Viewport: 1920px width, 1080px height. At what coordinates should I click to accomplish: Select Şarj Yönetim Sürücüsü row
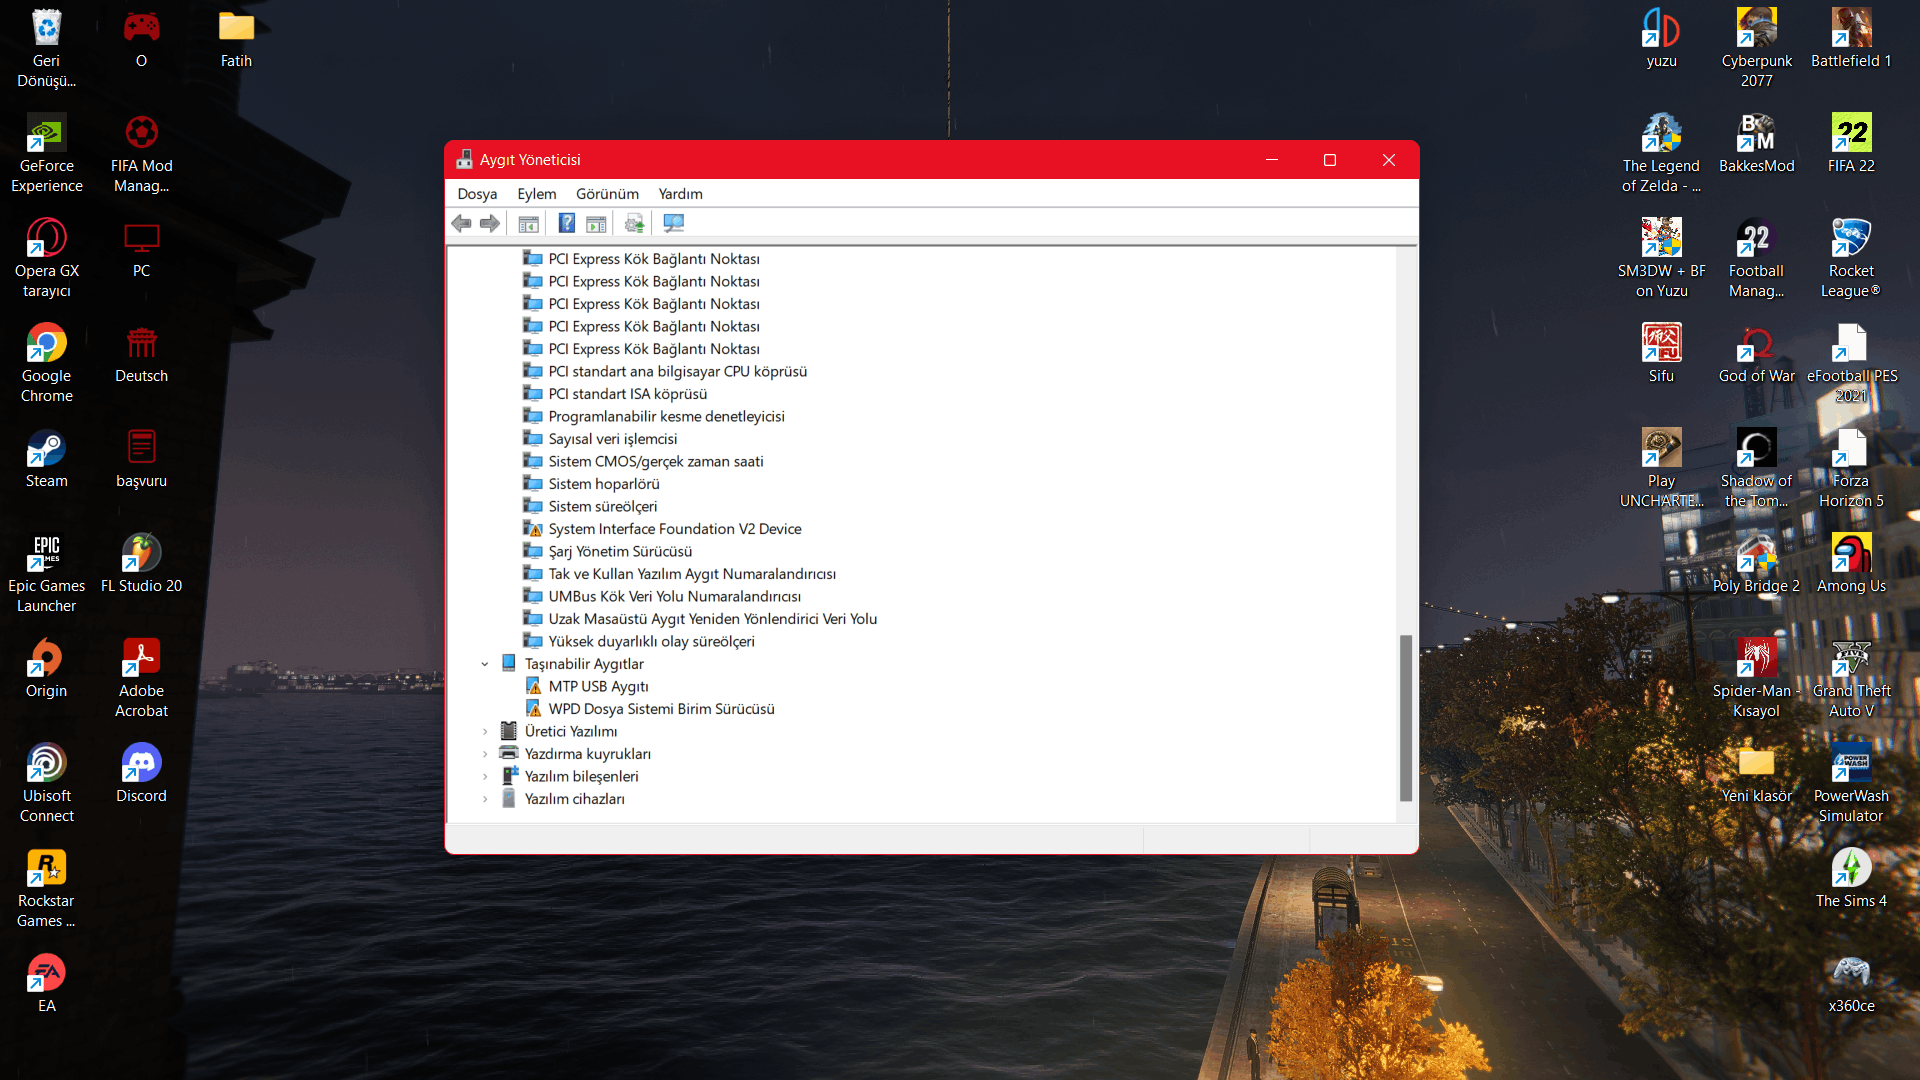[x=608, y=552]
